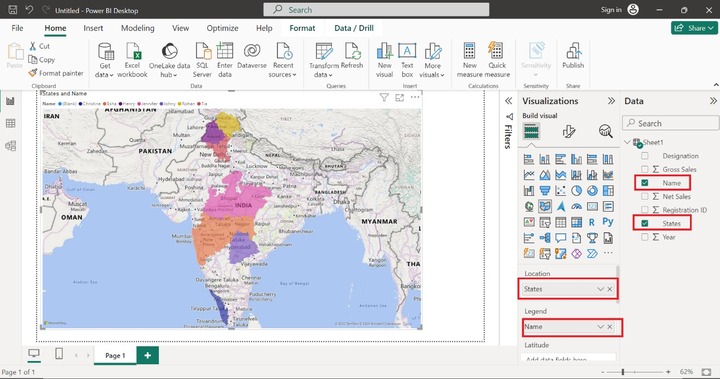Select the Scatter chart visual
The image size is (720, 379).
point(561,190)
